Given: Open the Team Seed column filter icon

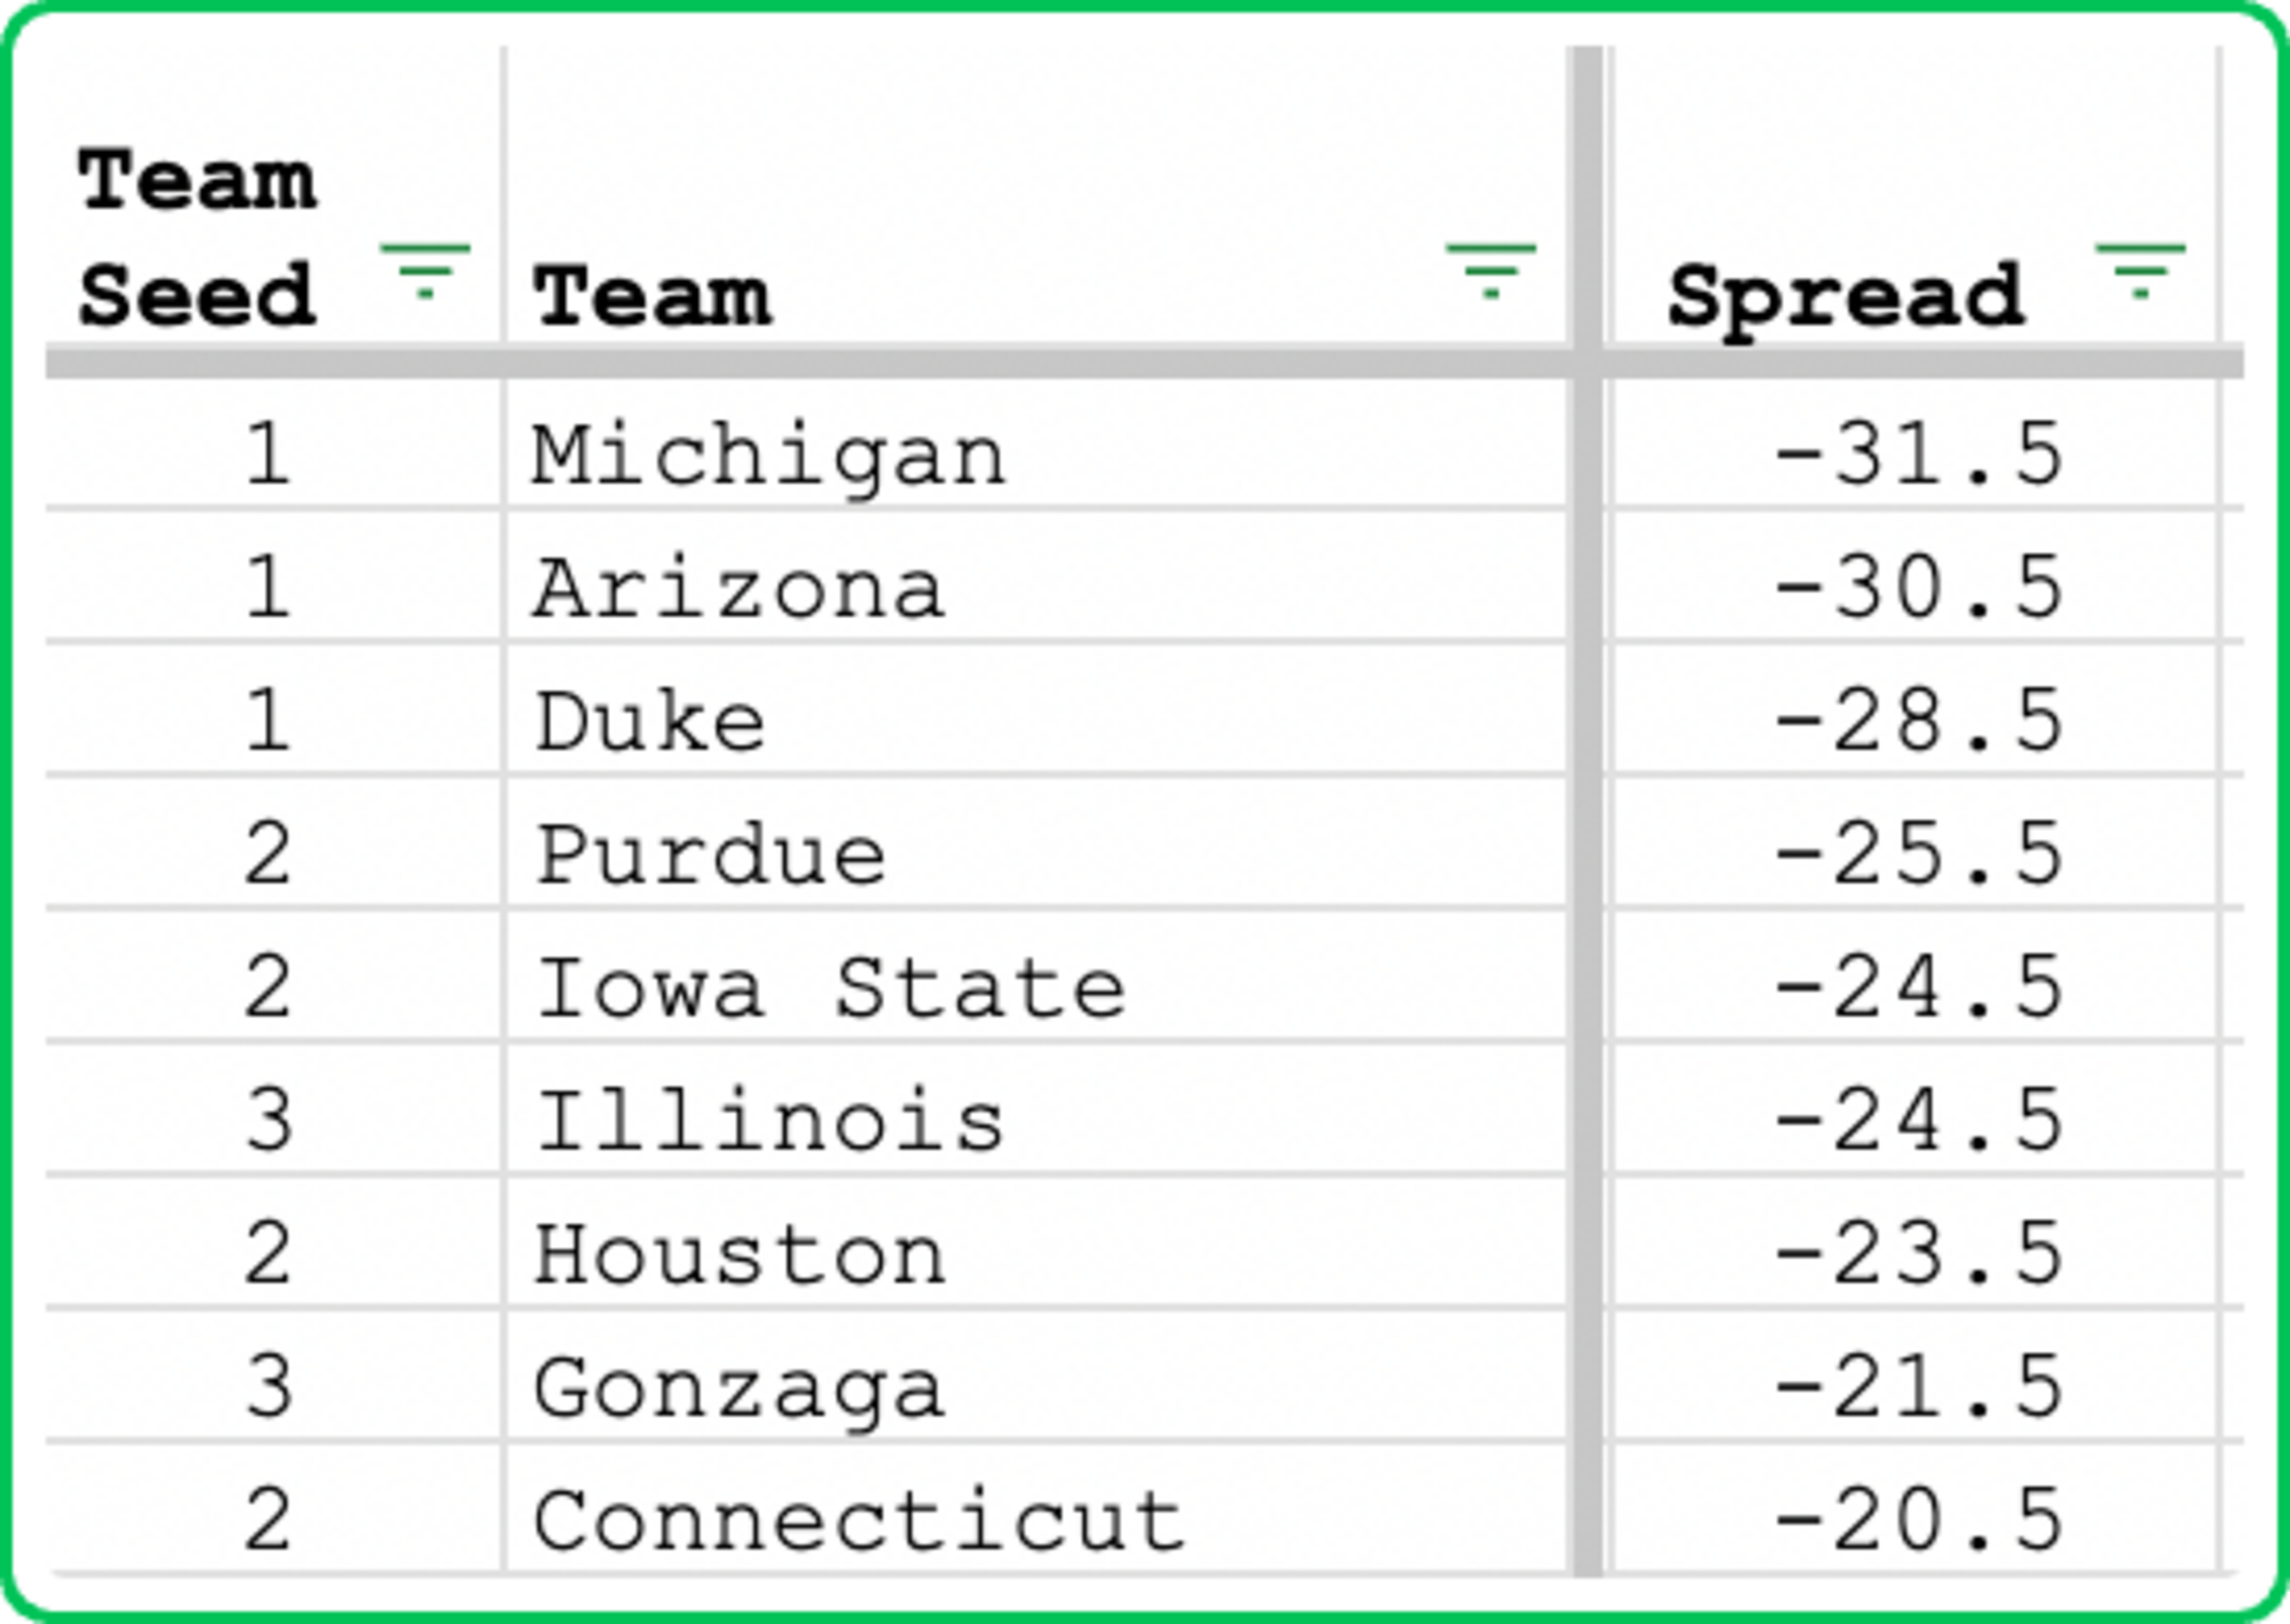Looking at the screenshot, I should tap(425, 270).
